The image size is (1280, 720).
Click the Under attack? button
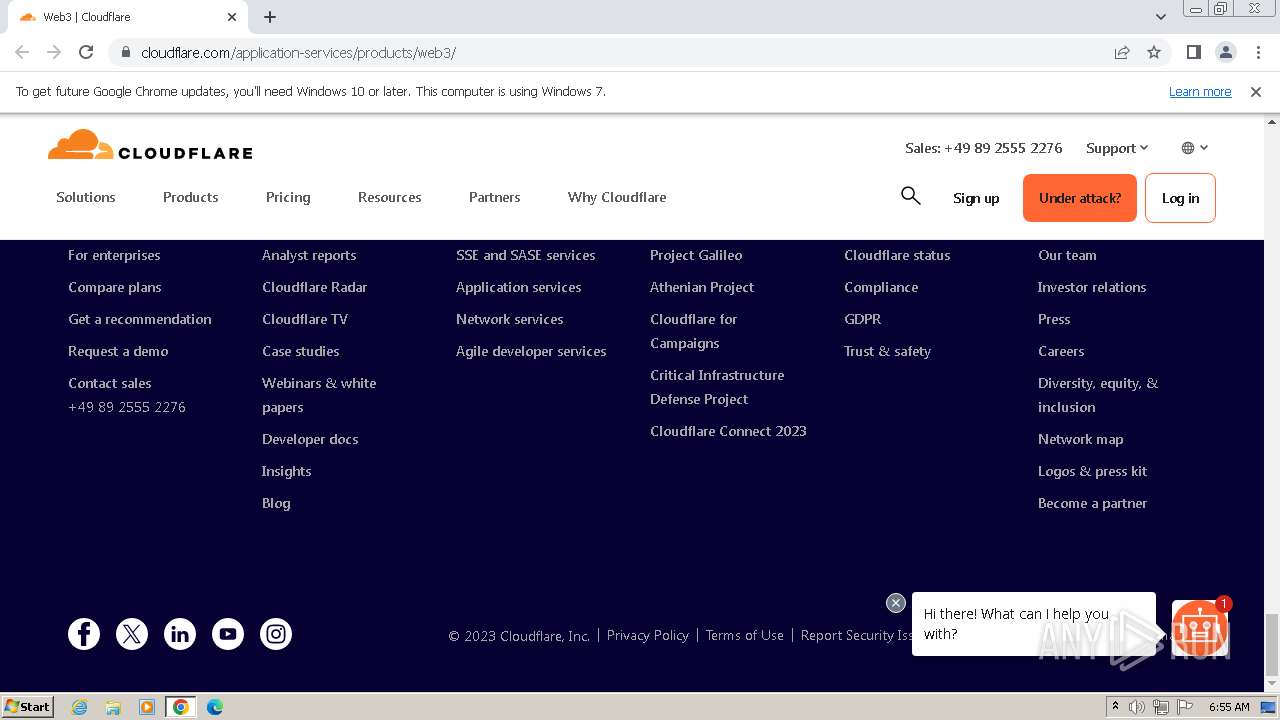click(x=1080, y=198)
